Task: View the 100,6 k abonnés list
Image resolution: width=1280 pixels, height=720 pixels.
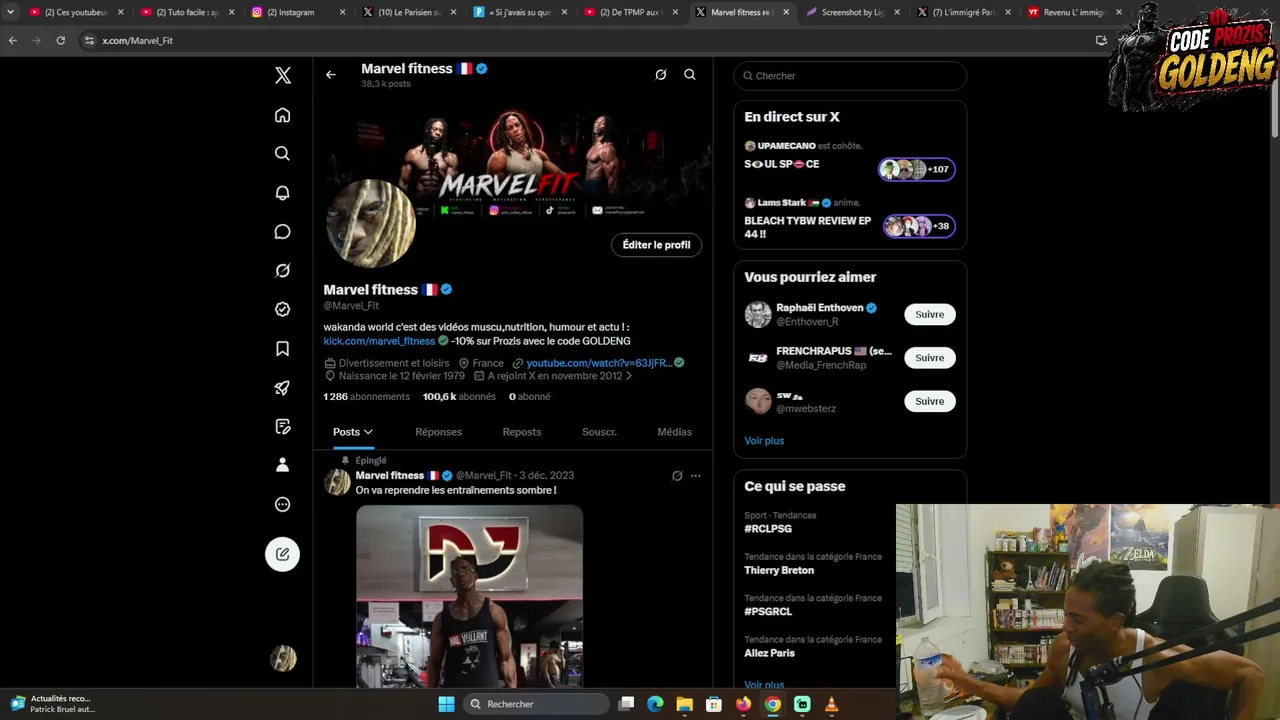Action: (x=459, y=397)
